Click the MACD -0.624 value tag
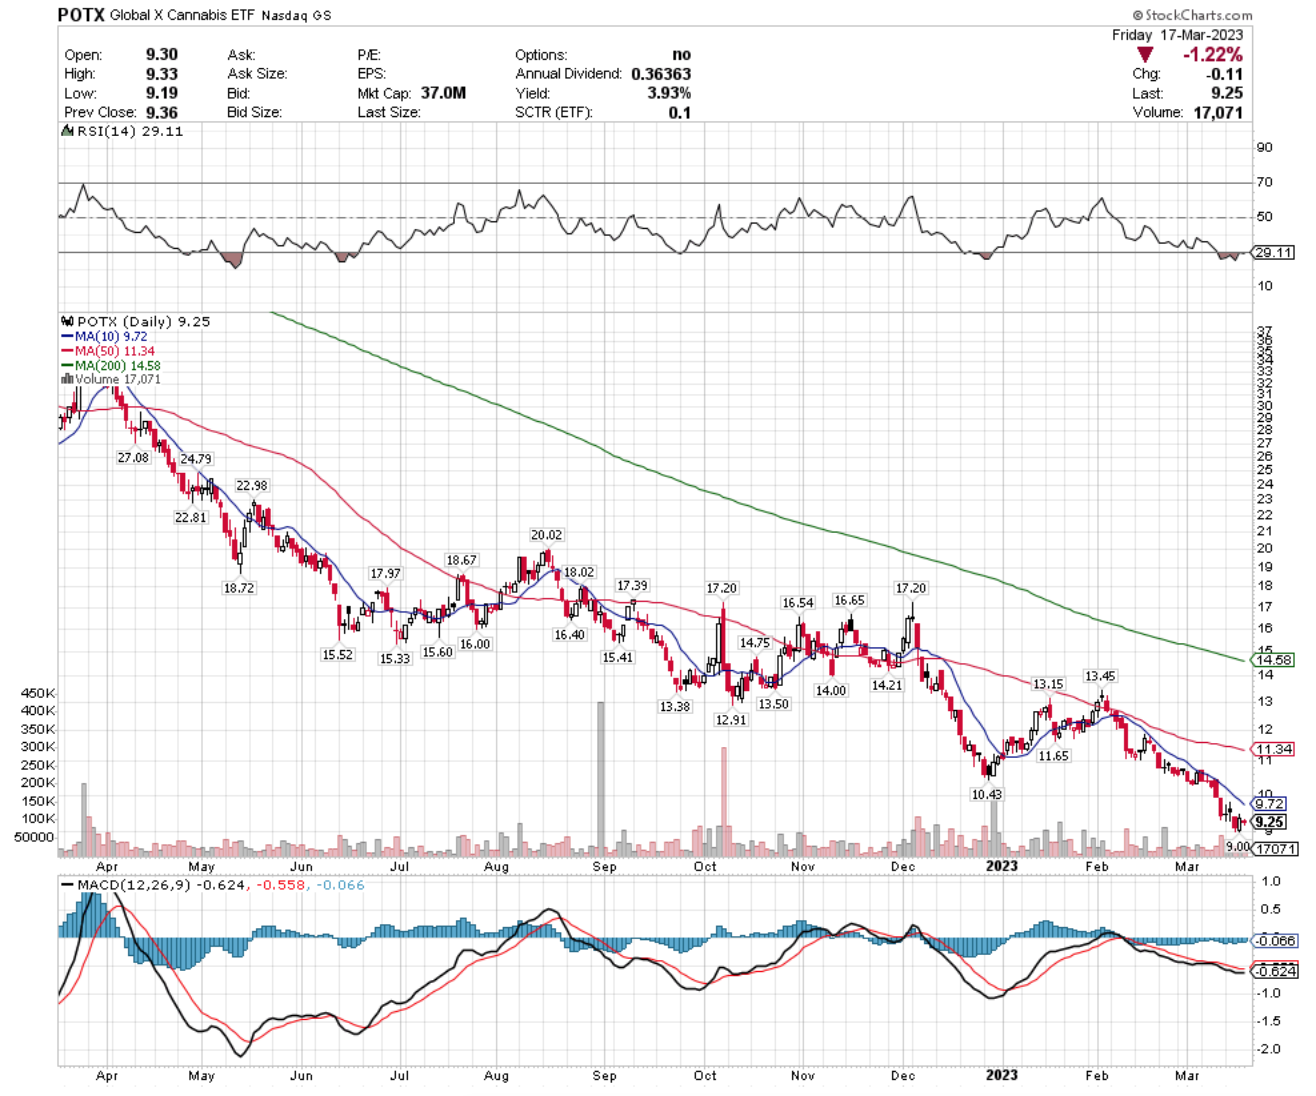This screenshot has width=1316, height=1096. [x=1277, y=971]
